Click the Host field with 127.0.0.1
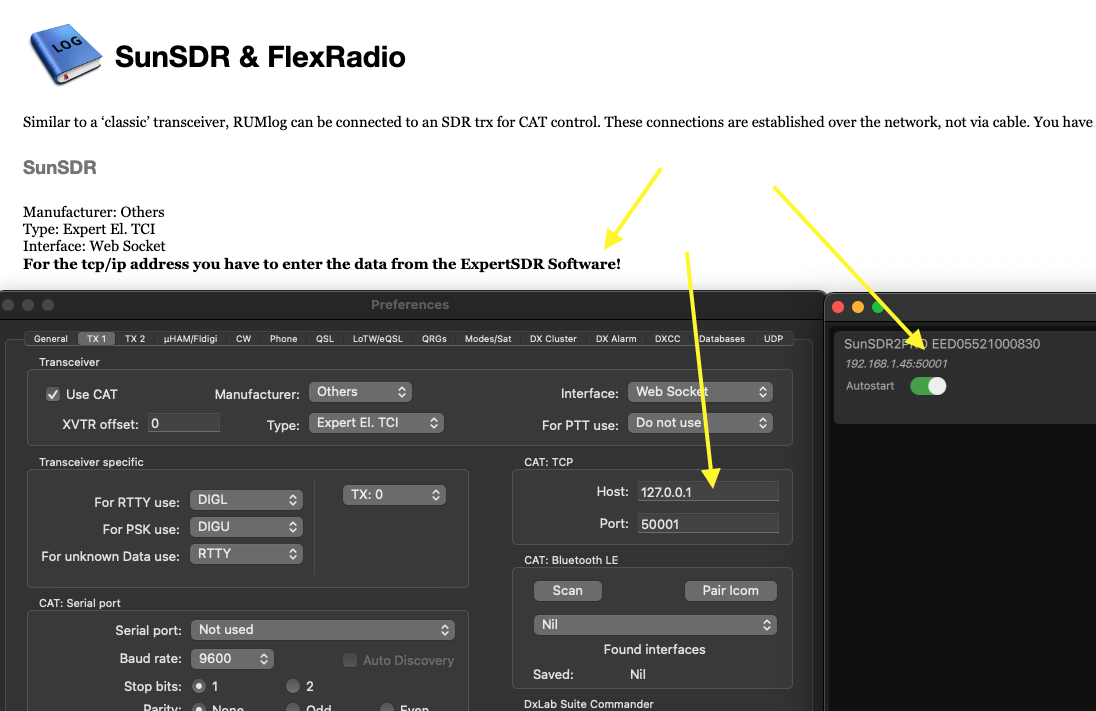 point(708,491)
